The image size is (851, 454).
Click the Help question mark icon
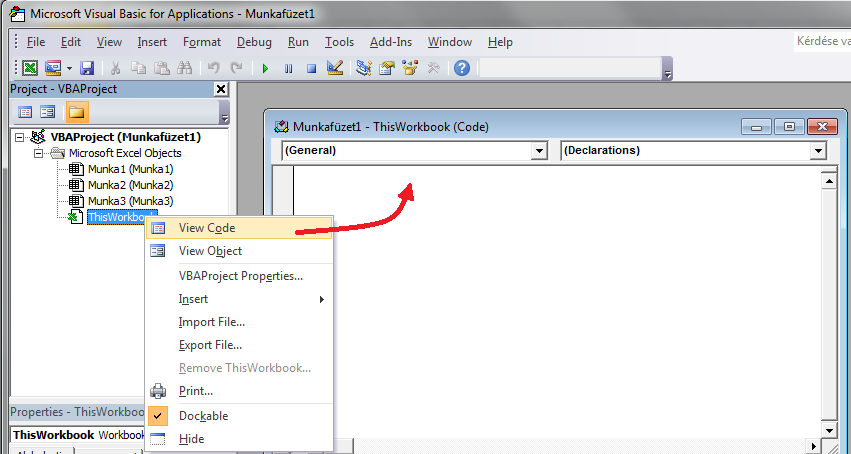pos(462,68)
